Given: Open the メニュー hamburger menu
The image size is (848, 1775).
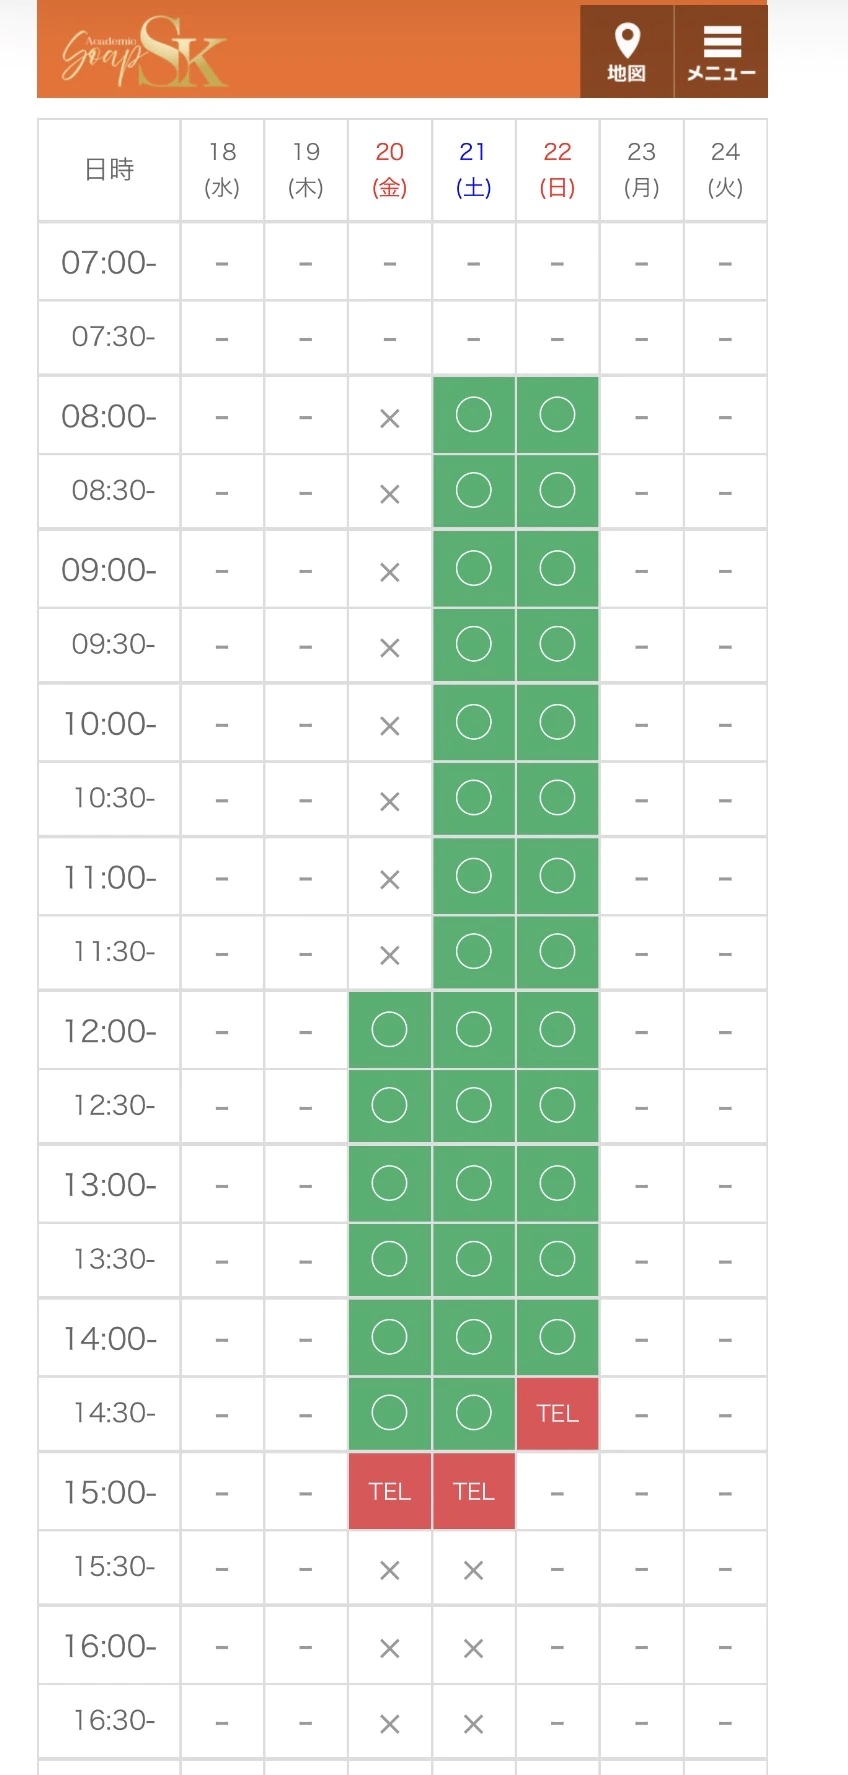Looking at the screenshot, I should [721, 52].
